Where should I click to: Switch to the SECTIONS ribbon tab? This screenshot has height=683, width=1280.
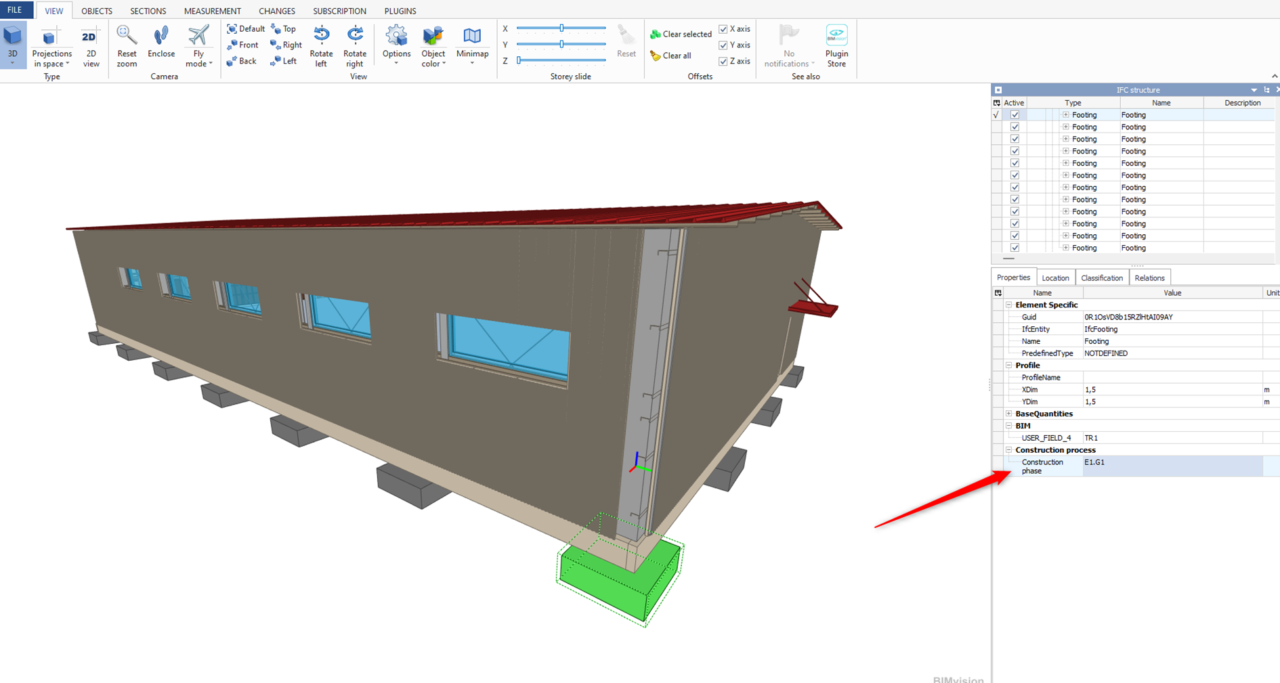coord(148,11)
